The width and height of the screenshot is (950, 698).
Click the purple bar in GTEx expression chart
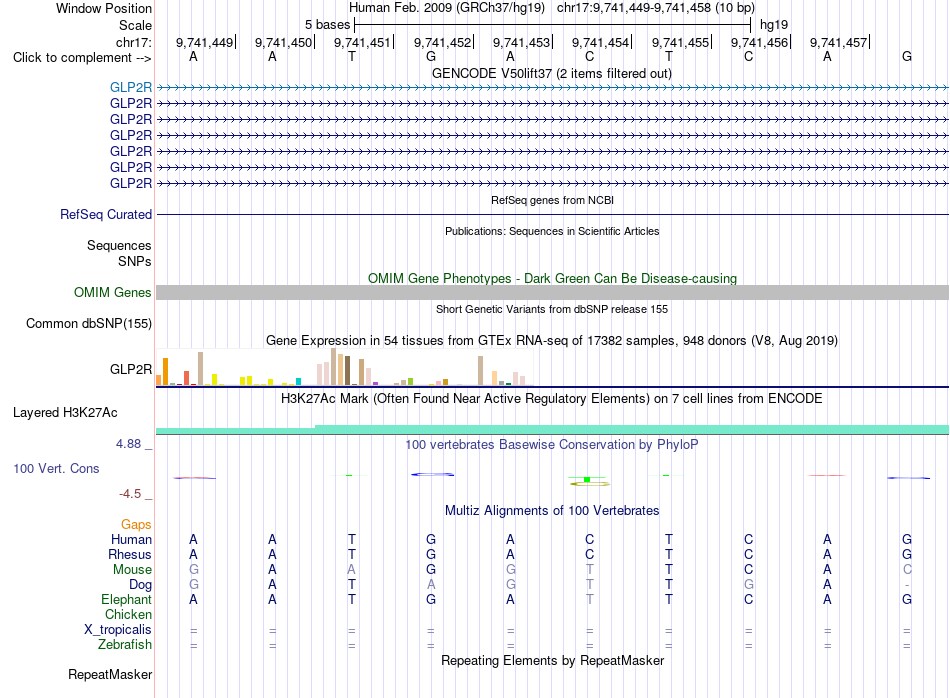click(x=376, y=384)
